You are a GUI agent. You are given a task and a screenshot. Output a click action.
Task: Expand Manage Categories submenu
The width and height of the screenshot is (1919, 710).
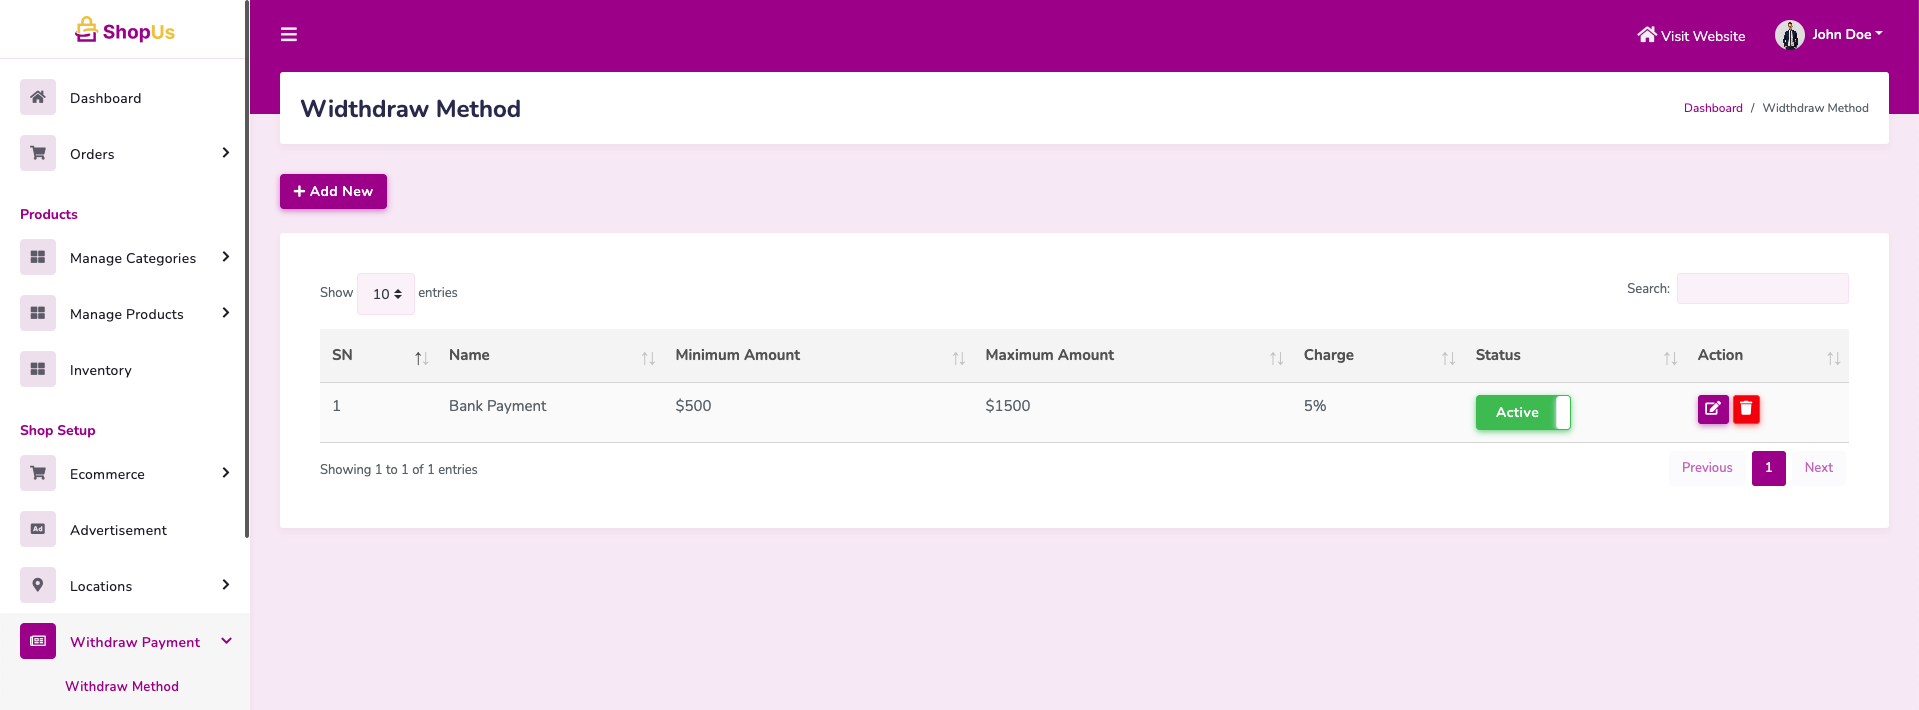[x=225, y=257]
